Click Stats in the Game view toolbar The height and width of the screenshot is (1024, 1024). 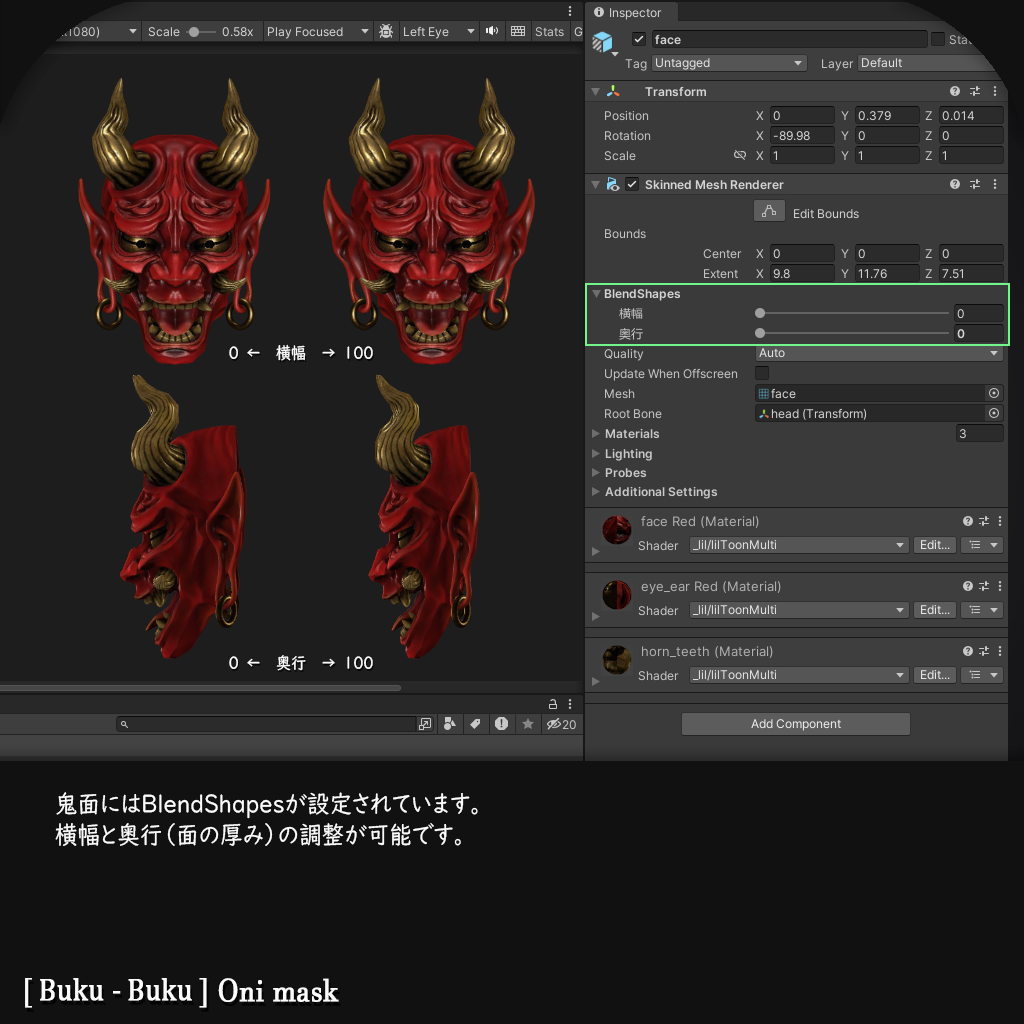tap(549, 31)
